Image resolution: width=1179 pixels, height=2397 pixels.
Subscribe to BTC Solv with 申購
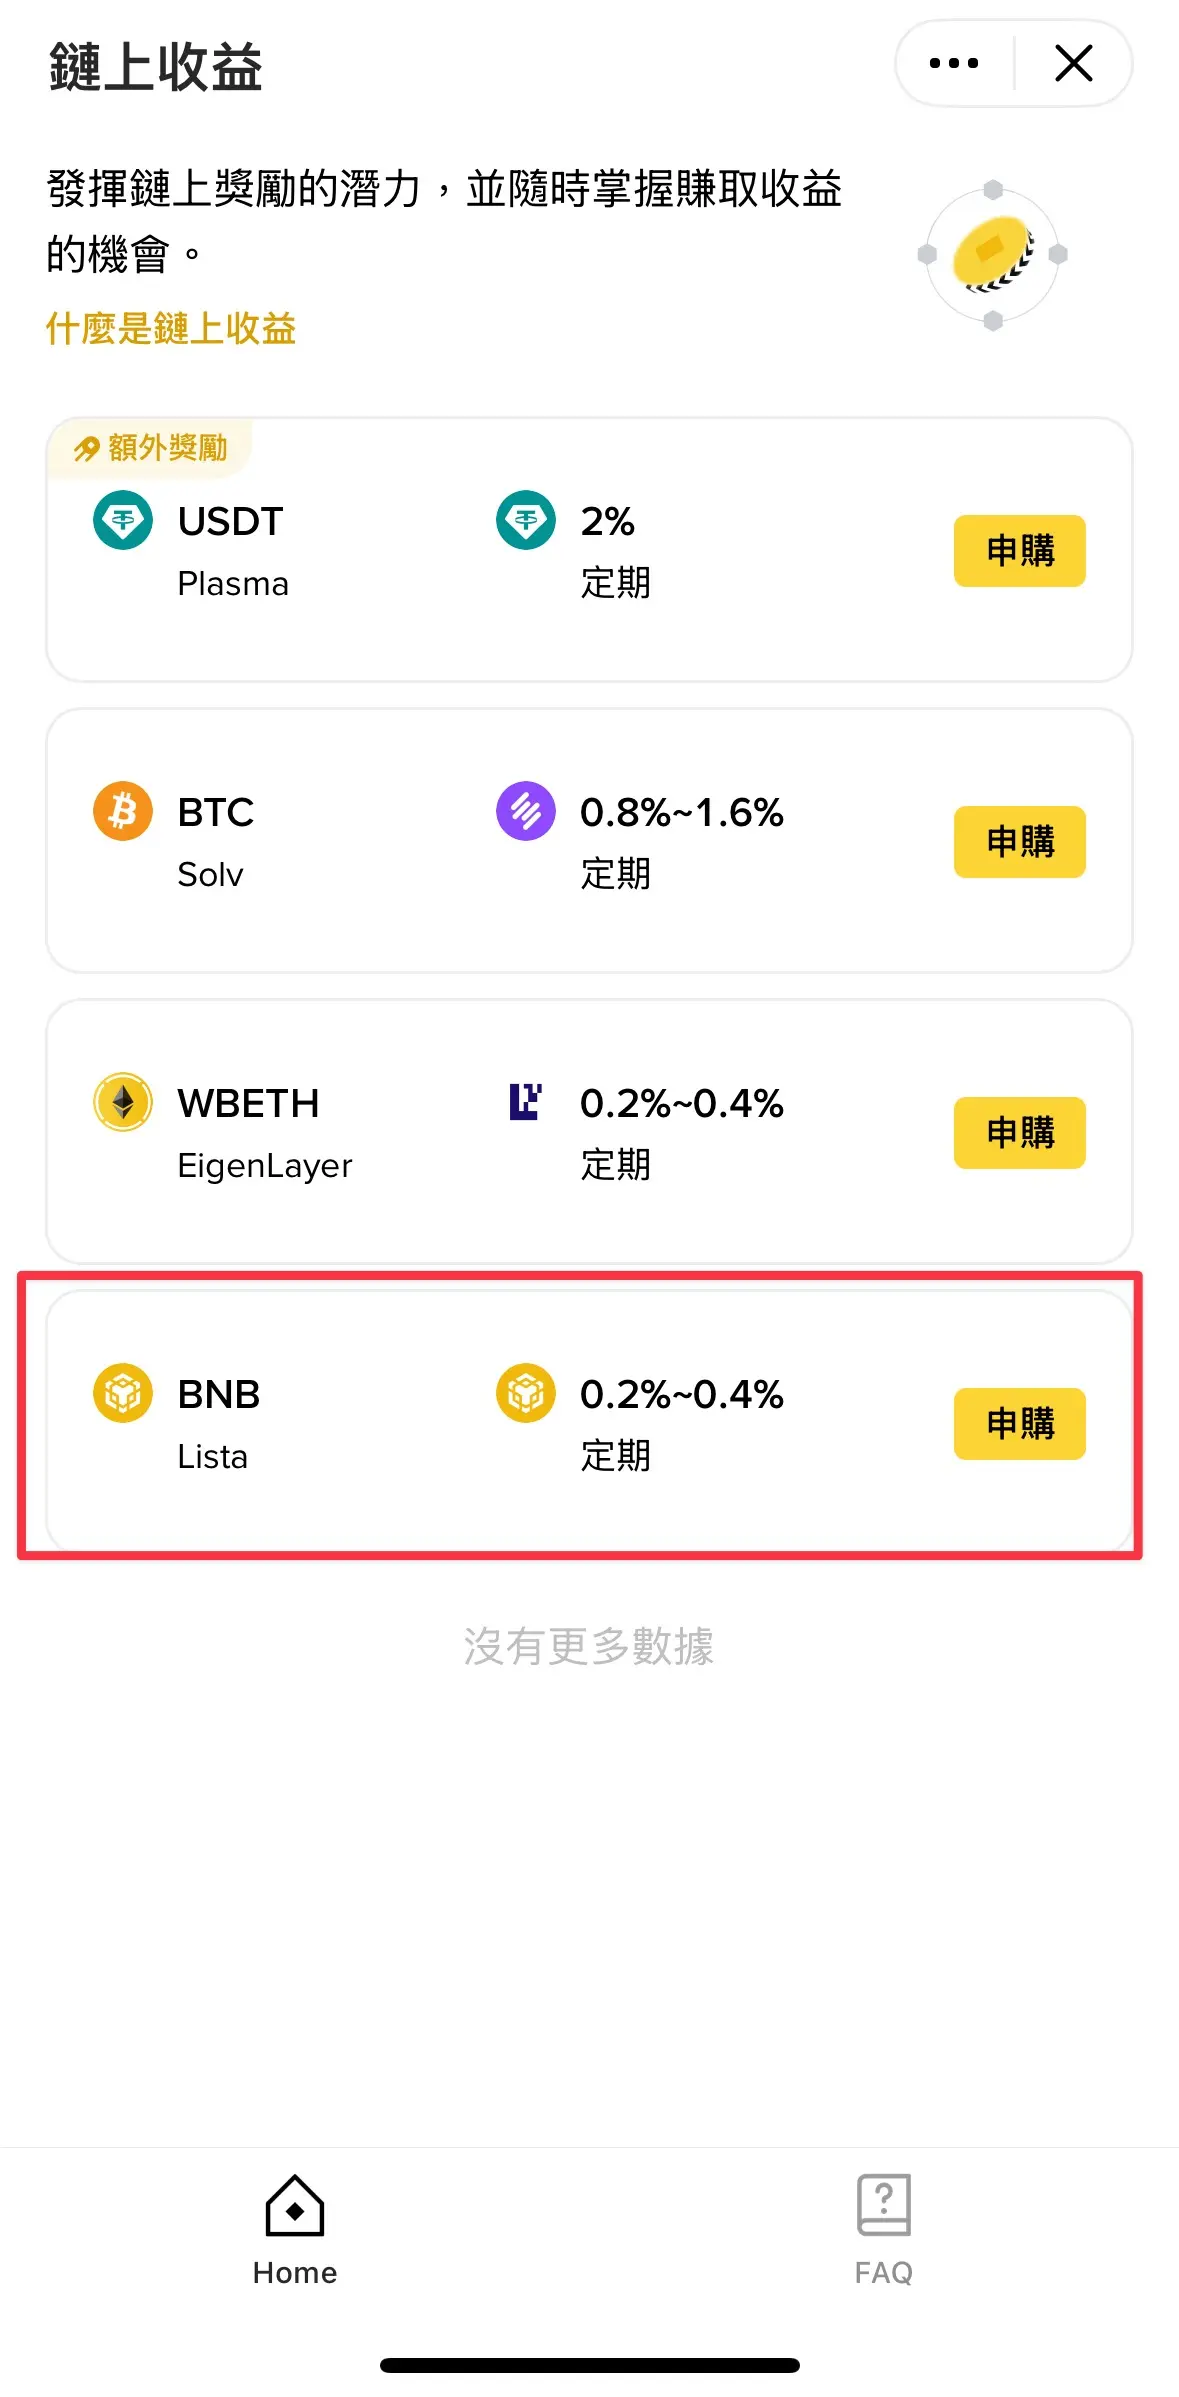[1020, 842]
